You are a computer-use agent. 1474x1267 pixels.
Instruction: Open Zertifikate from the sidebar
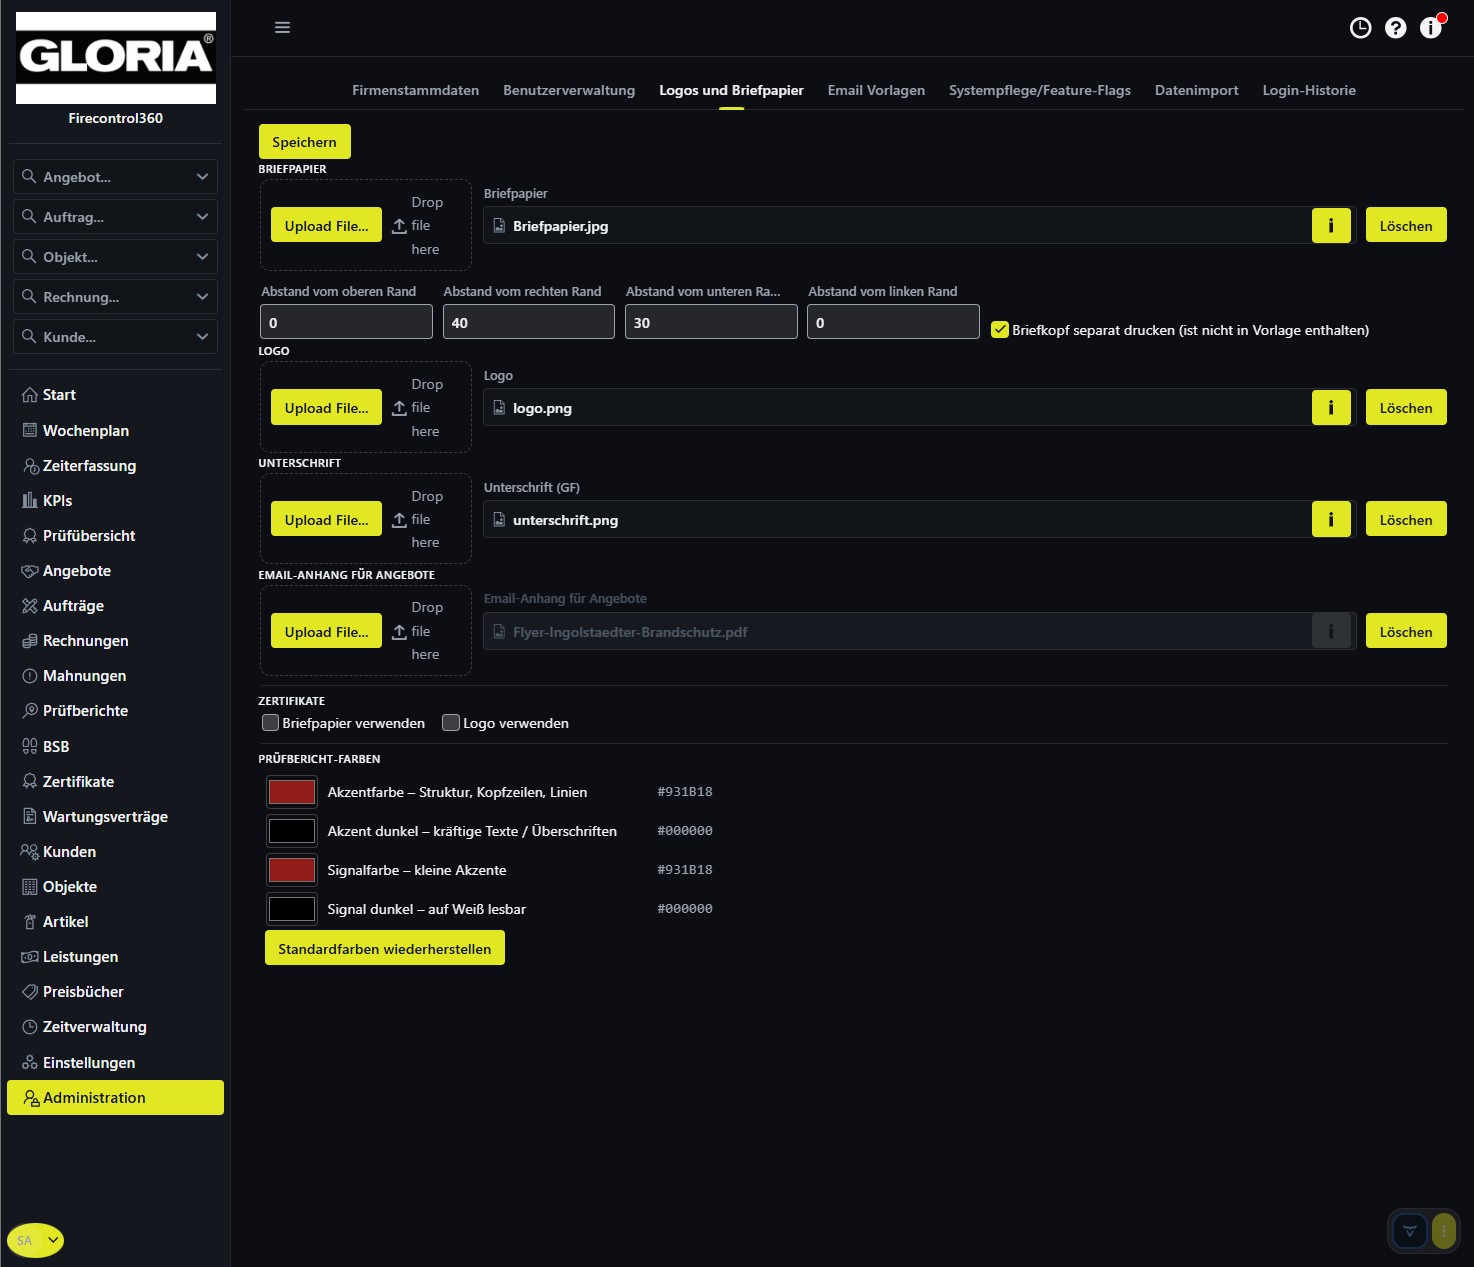[78, 782]
